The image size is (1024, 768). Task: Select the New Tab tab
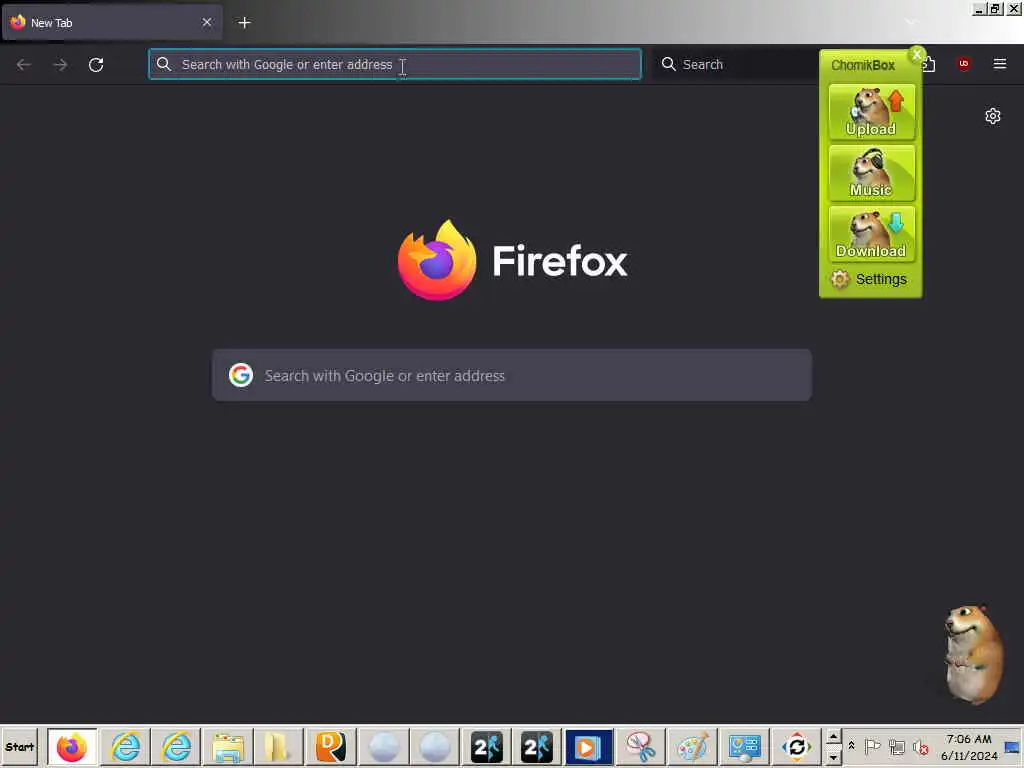coord(111,23)
